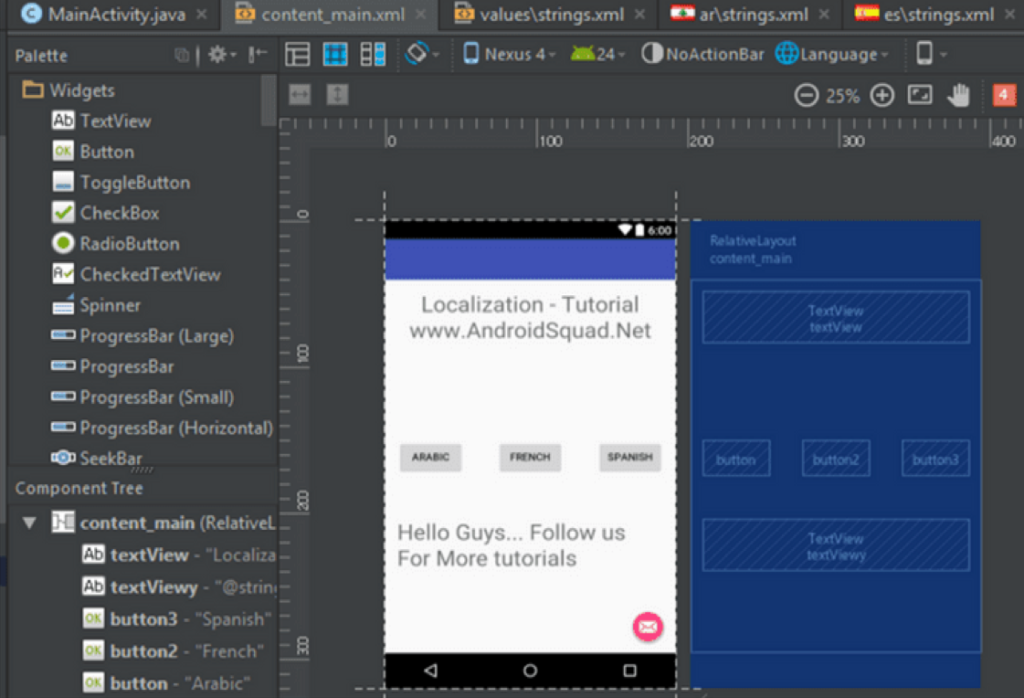The width and height of the screenshot is (1024, 698).
Task: Click the SPANISH button in preview
Action: pyautogui.click(x=630, y=457)
